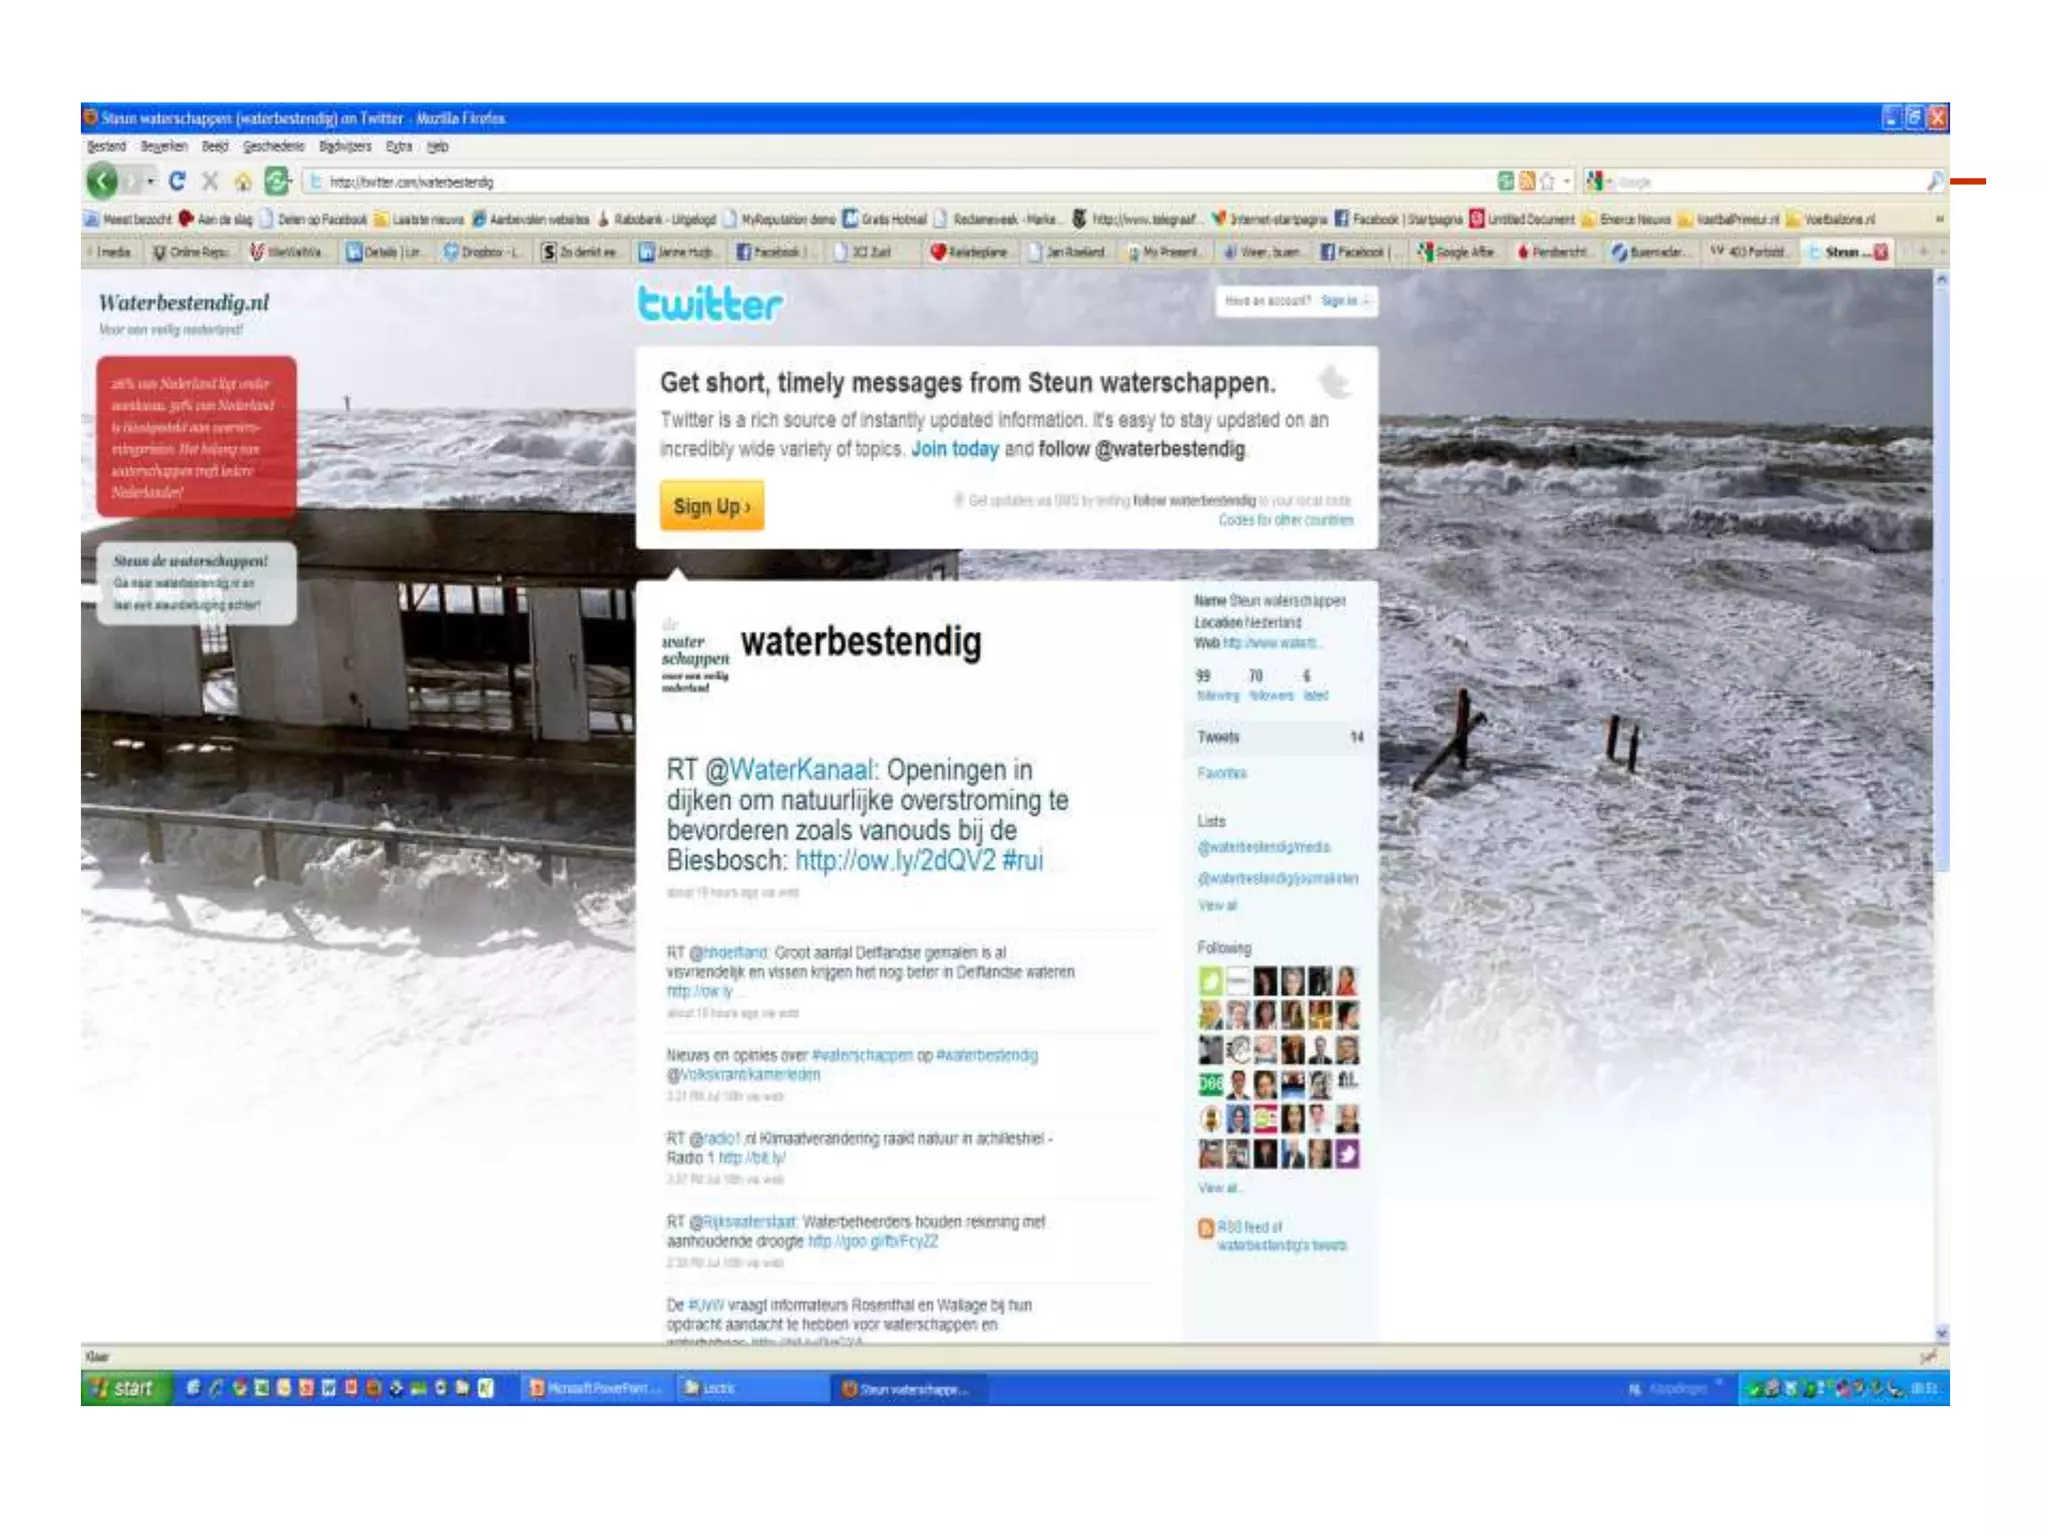Open the Geschiedenis menu
Image resolution: width=2048 pixels, height=1536 pixels.
(273, 146)
